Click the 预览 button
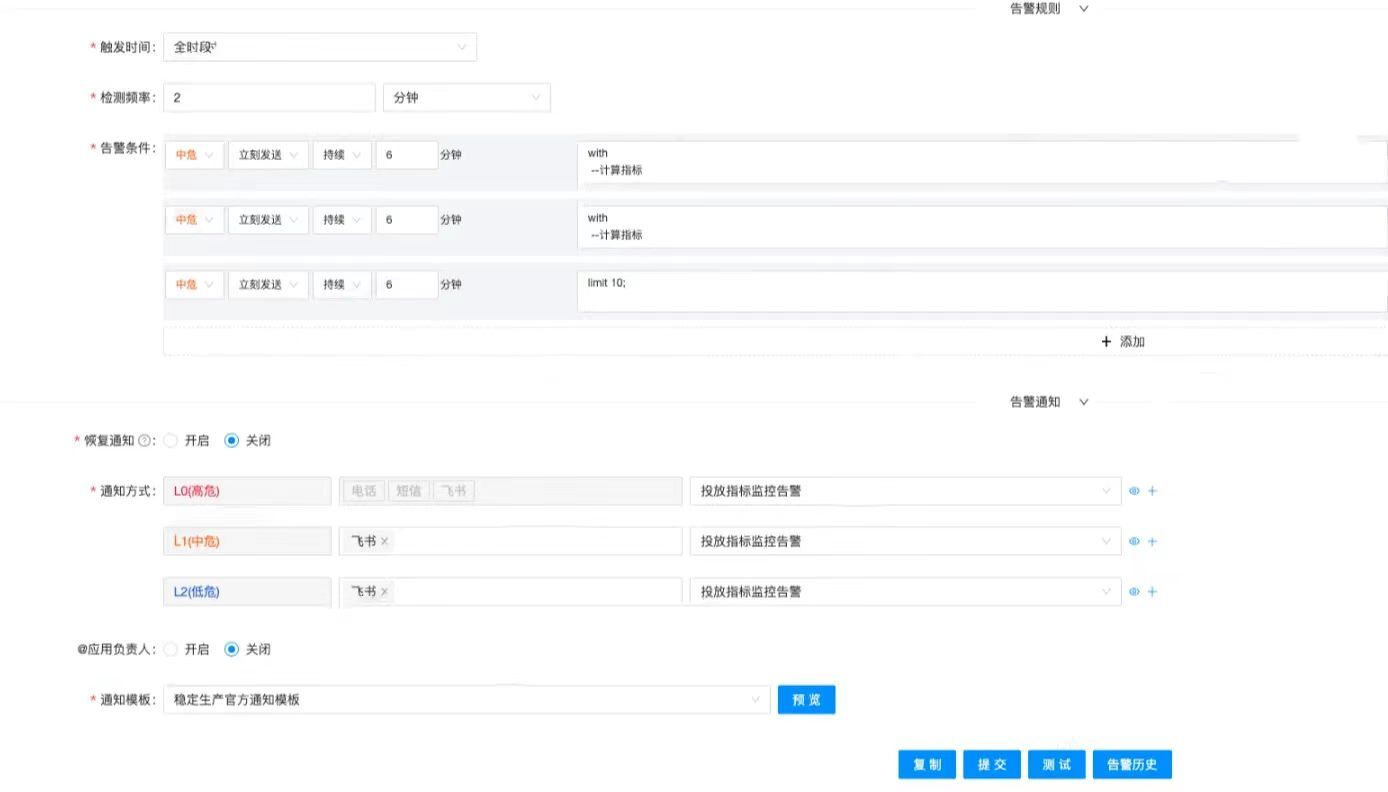This screenshot has width=1388, height=792. (806, 700)
